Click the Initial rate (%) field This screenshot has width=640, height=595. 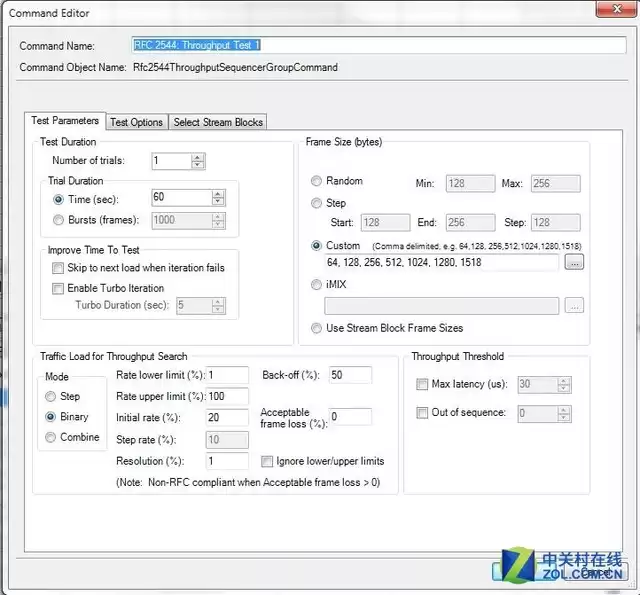(x=228, y=417)
